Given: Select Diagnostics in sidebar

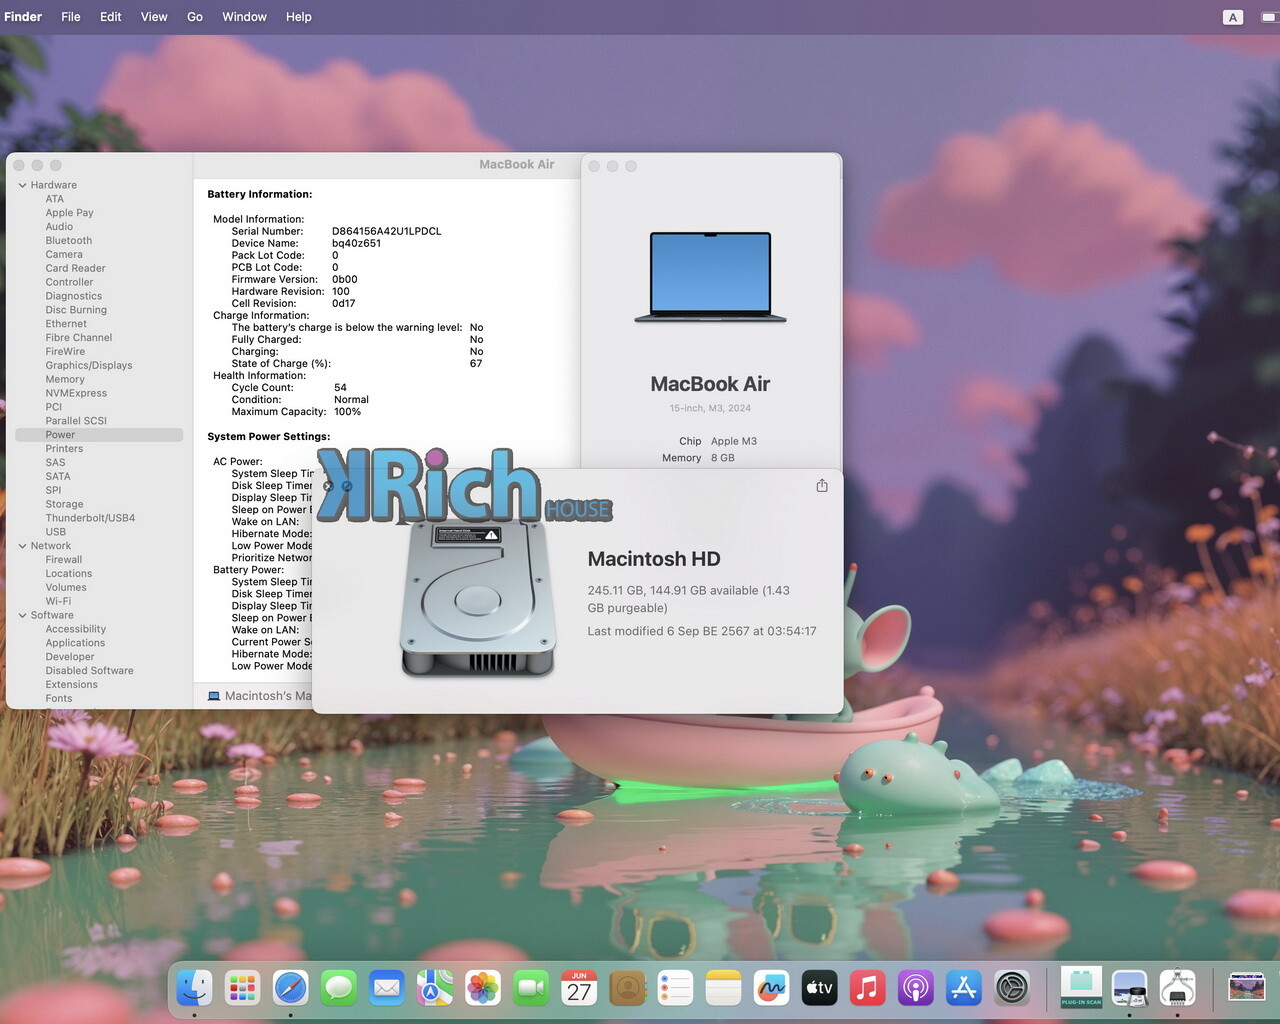Looking at the screenshot, I should [x=73, y=296].
